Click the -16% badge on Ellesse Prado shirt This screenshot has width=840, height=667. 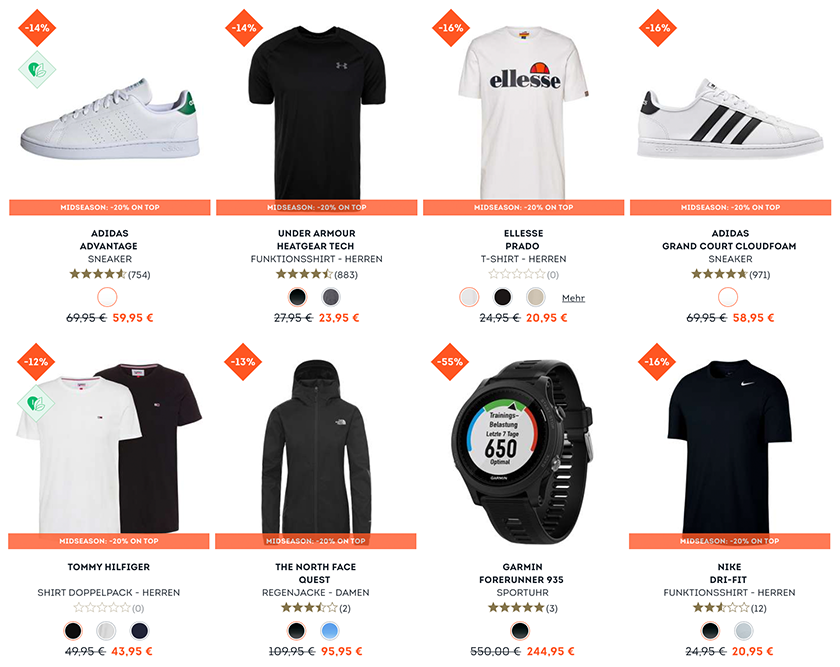(x=451, y=28)
